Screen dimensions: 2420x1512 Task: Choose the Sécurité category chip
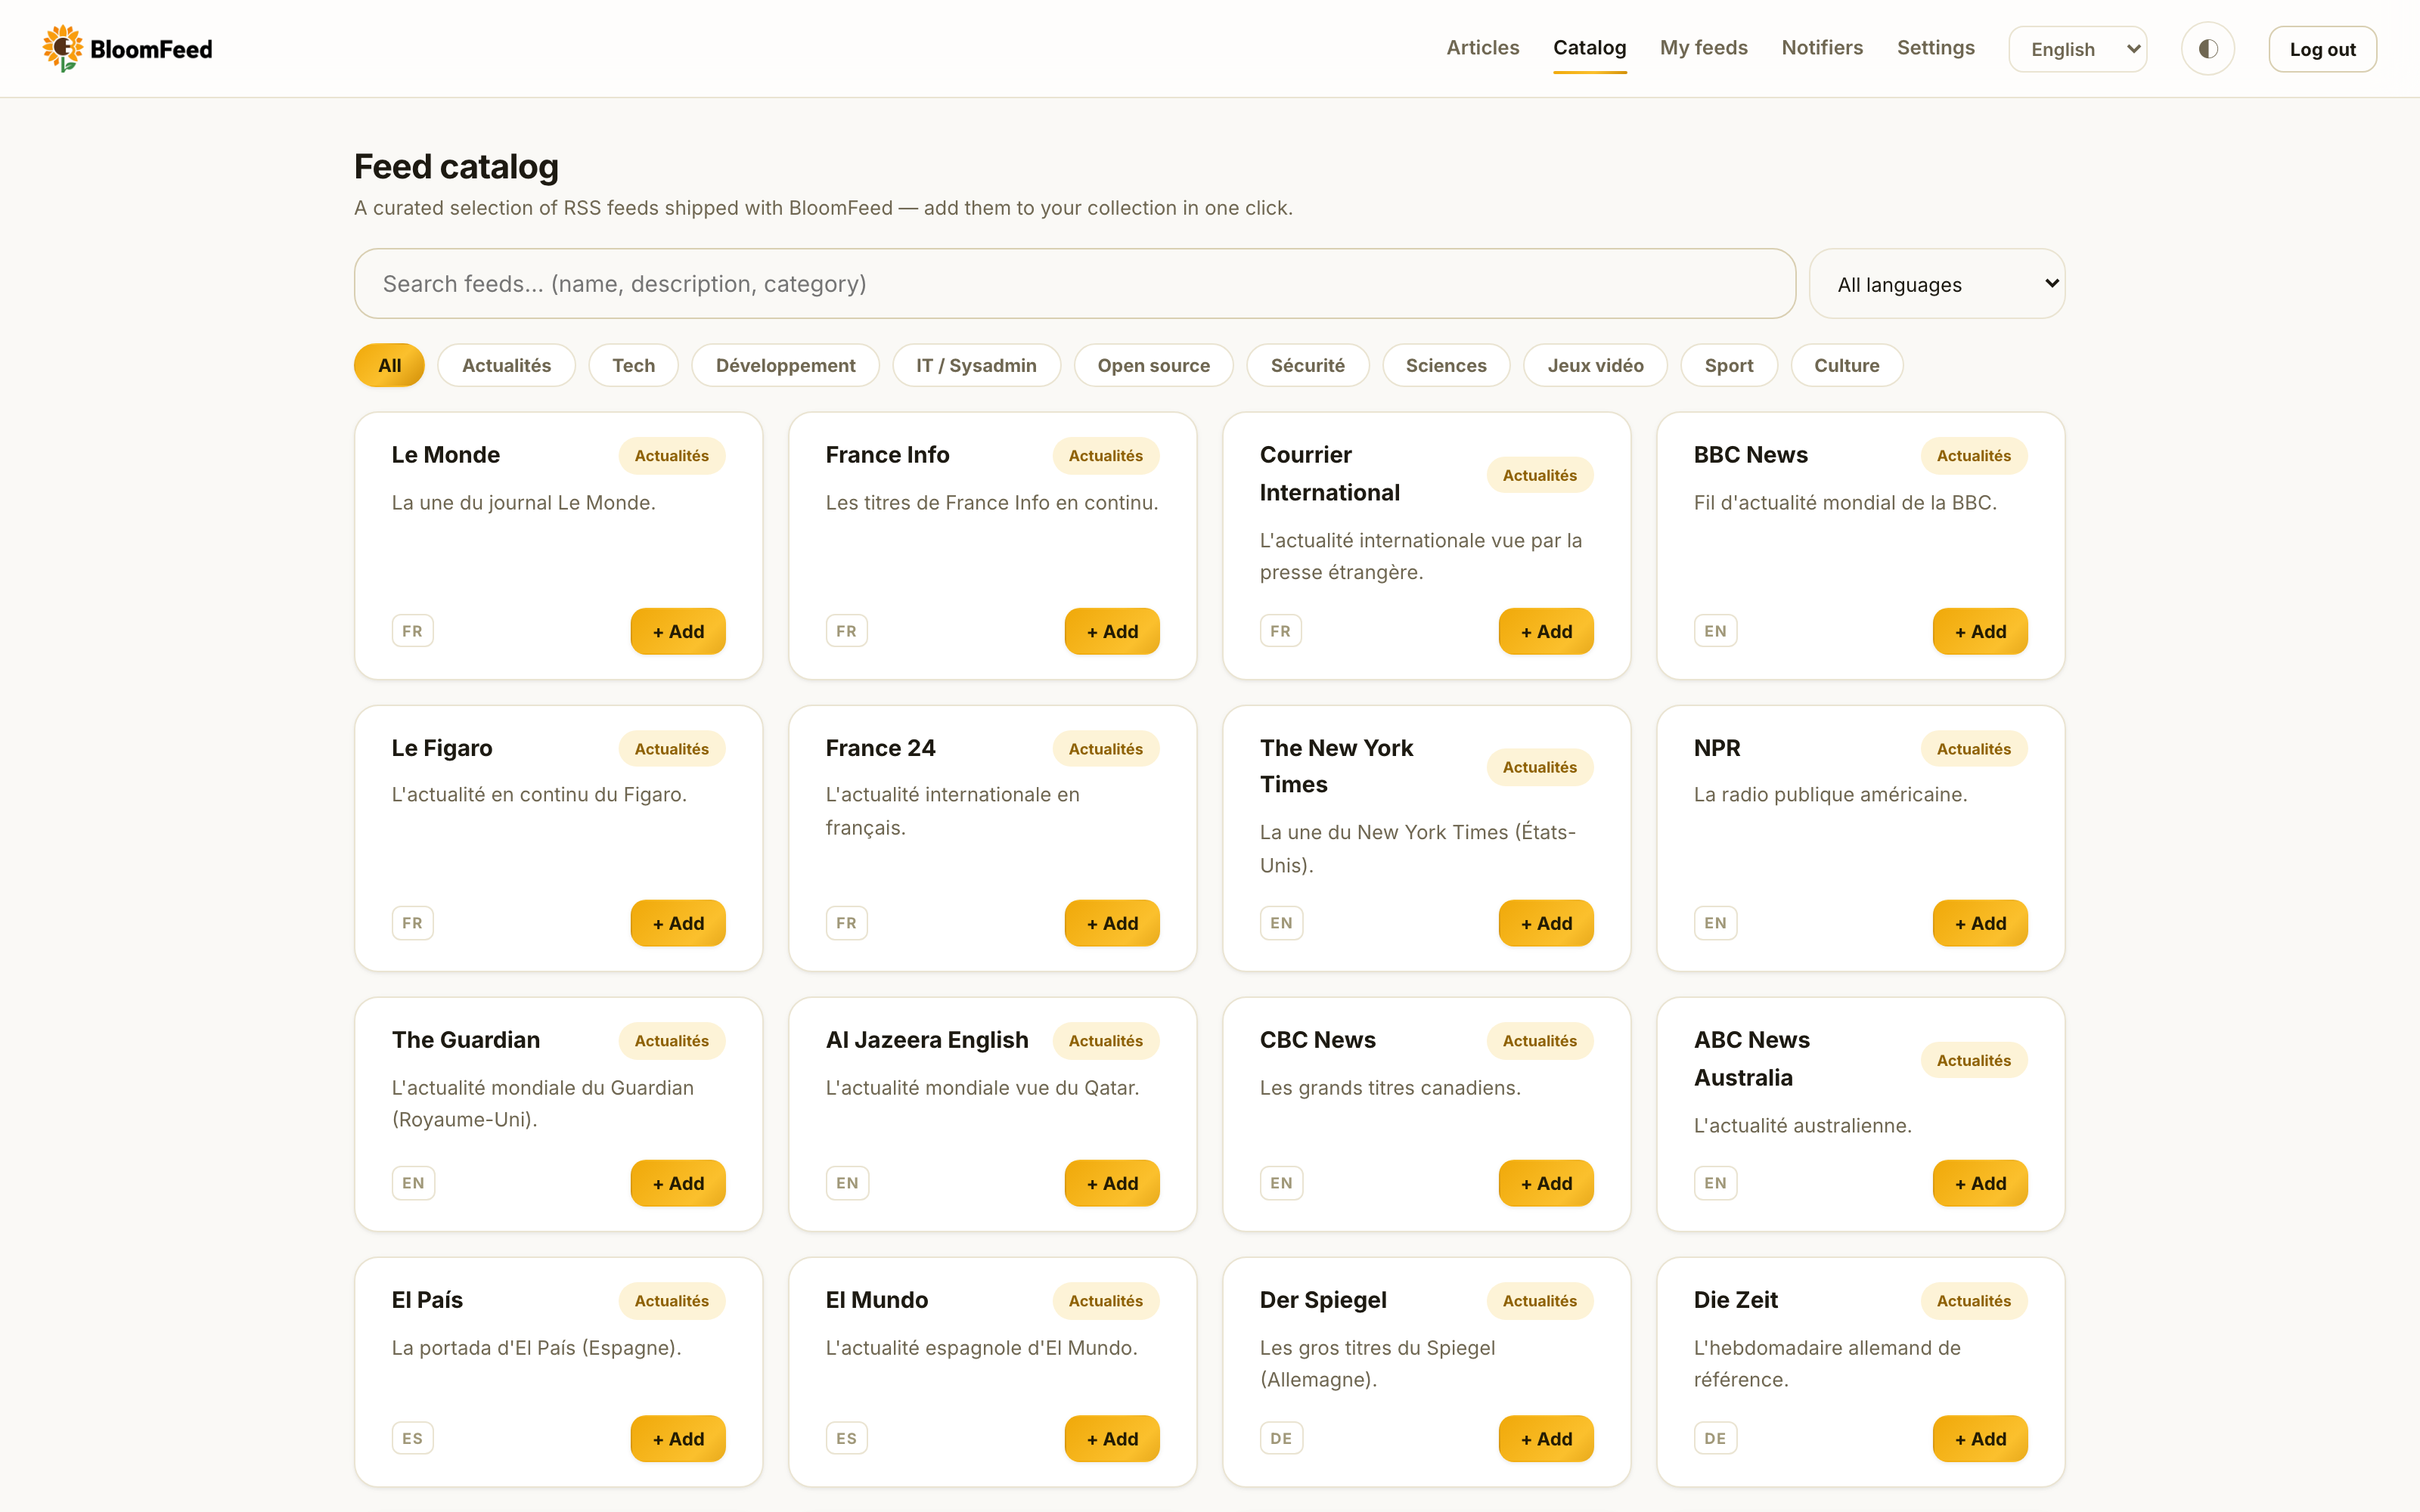1307,365
